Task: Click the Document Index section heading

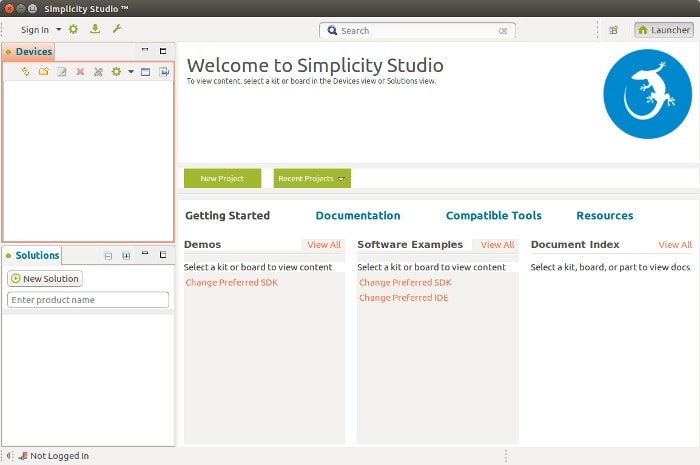Action: tap(575, 245)
